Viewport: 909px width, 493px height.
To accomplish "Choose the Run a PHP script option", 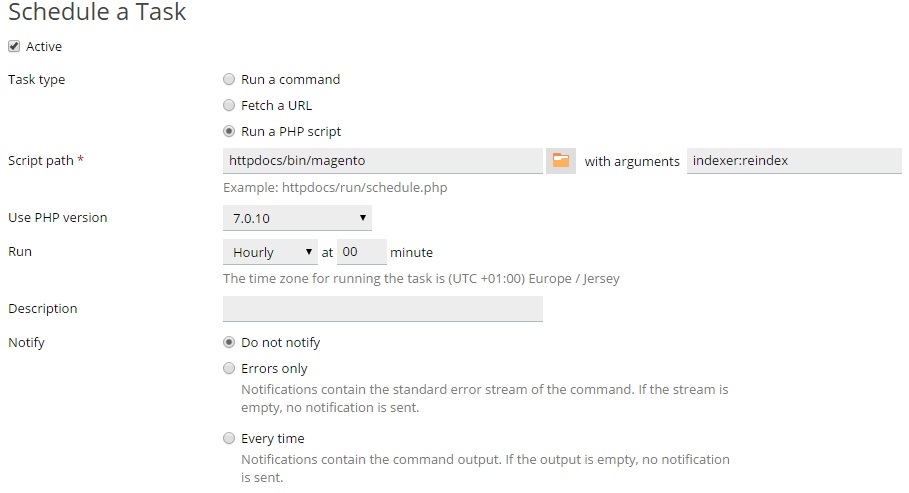I will click(x=229, y=131).
